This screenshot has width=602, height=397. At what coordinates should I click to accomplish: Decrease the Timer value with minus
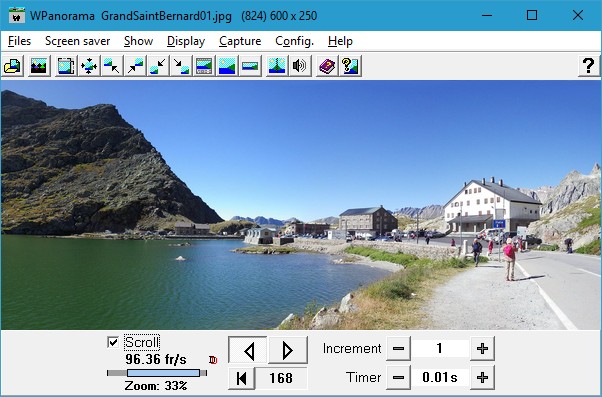[398, 377]
